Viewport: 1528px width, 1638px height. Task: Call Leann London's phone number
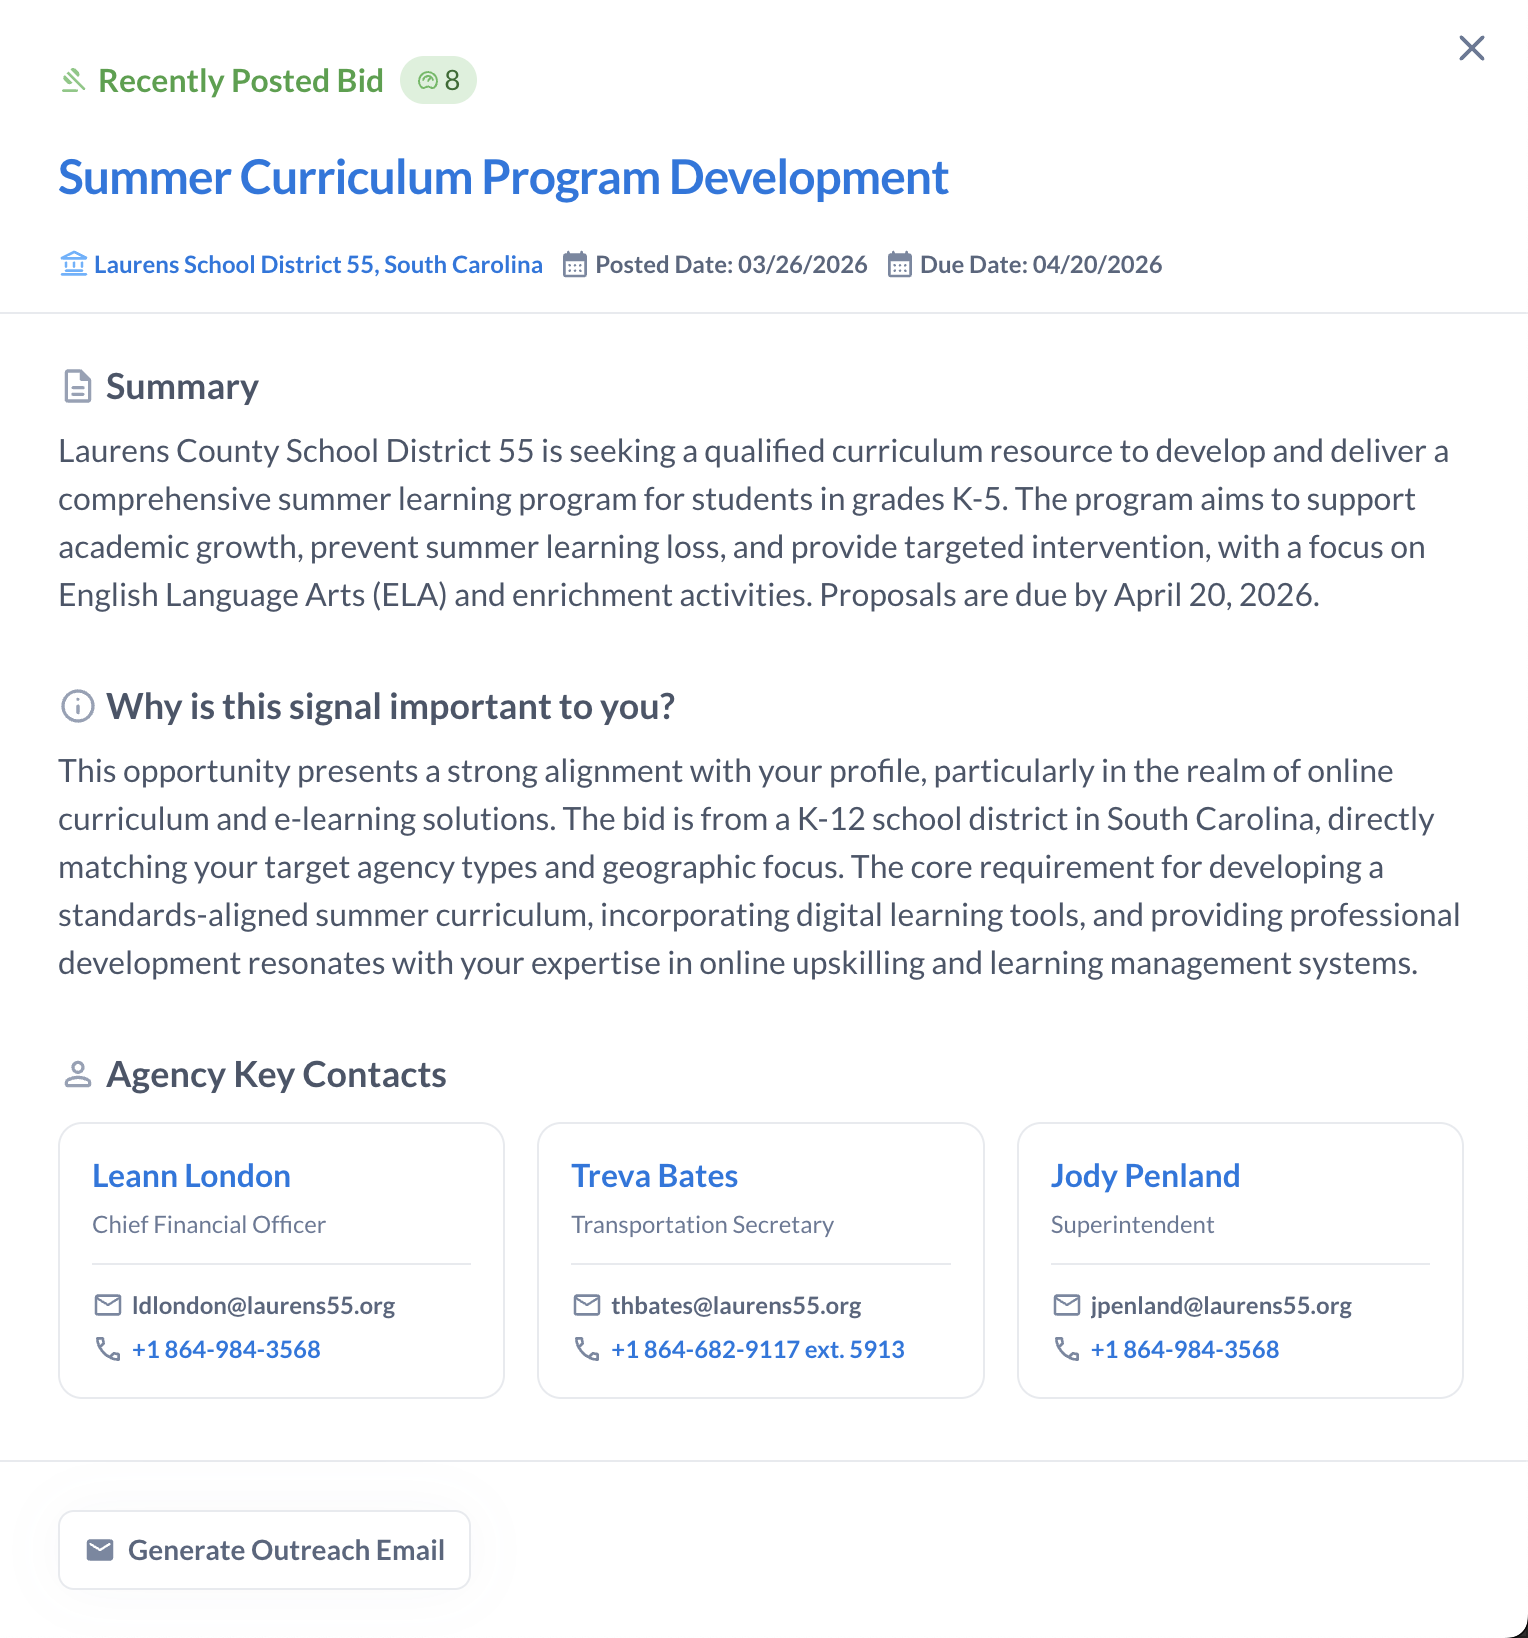[x=226, y=1350]
